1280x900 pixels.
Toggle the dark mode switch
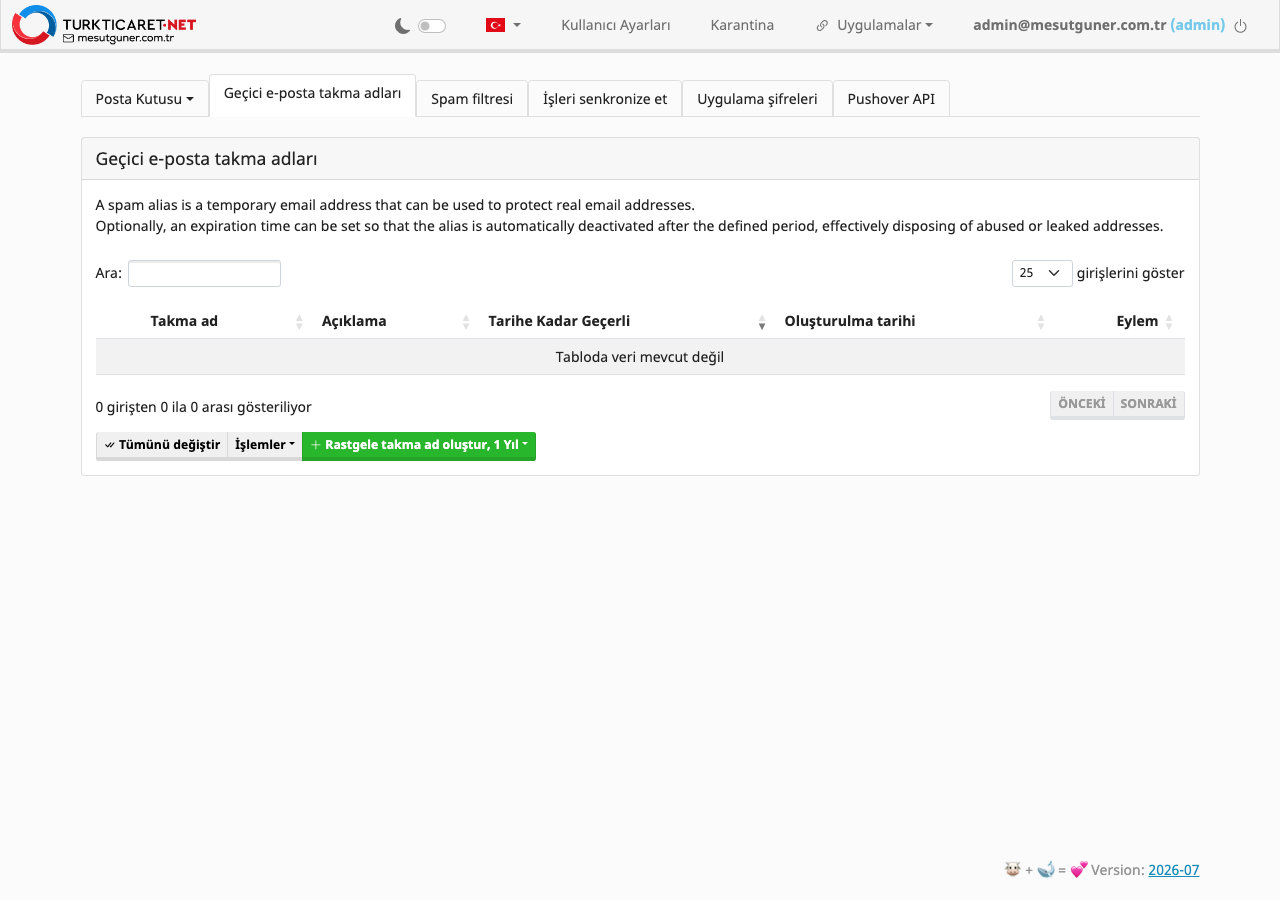(x=432, y=26)
